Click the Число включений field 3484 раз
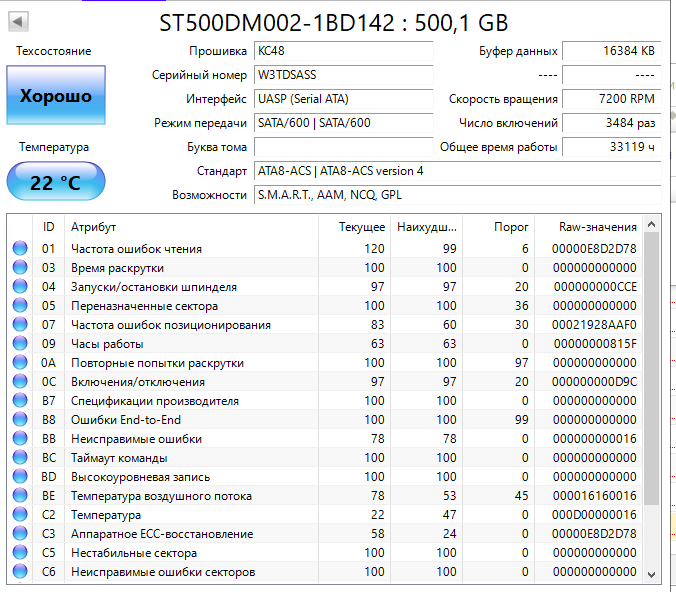Viewport: 676px width, 592px height. point(612,123)
